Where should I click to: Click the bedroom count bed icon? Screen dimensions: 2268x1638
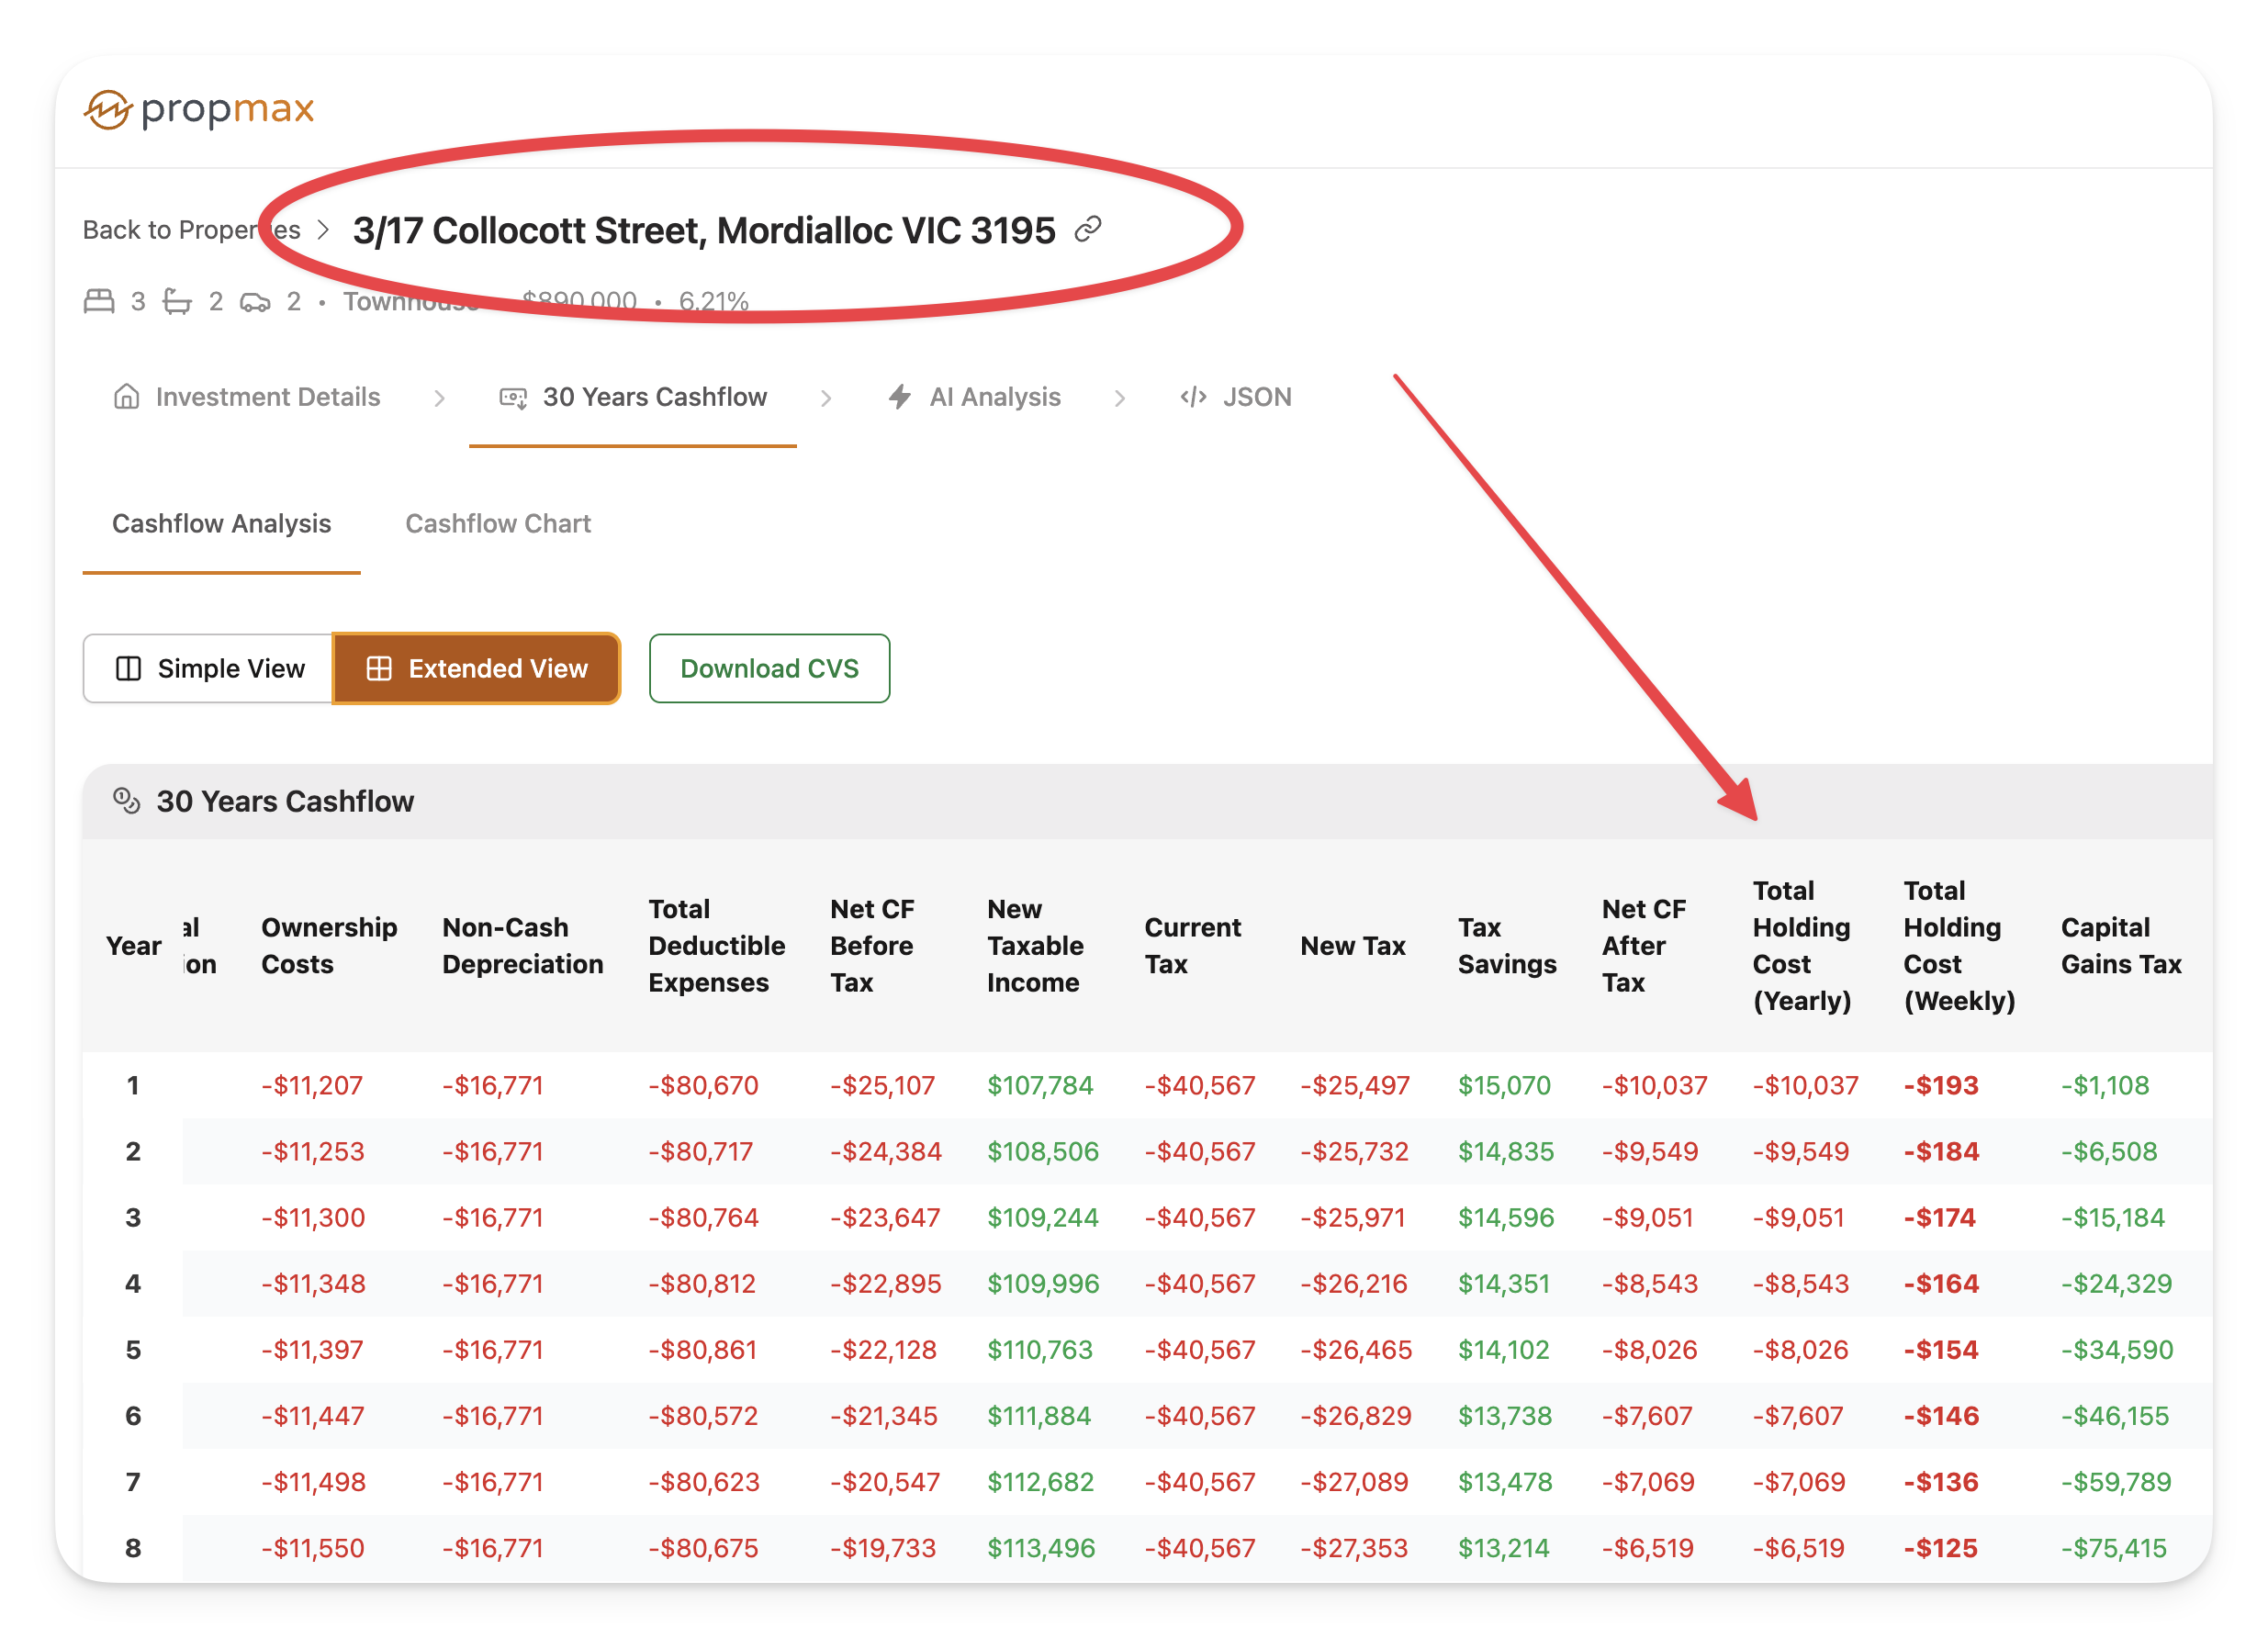[99, 301]
